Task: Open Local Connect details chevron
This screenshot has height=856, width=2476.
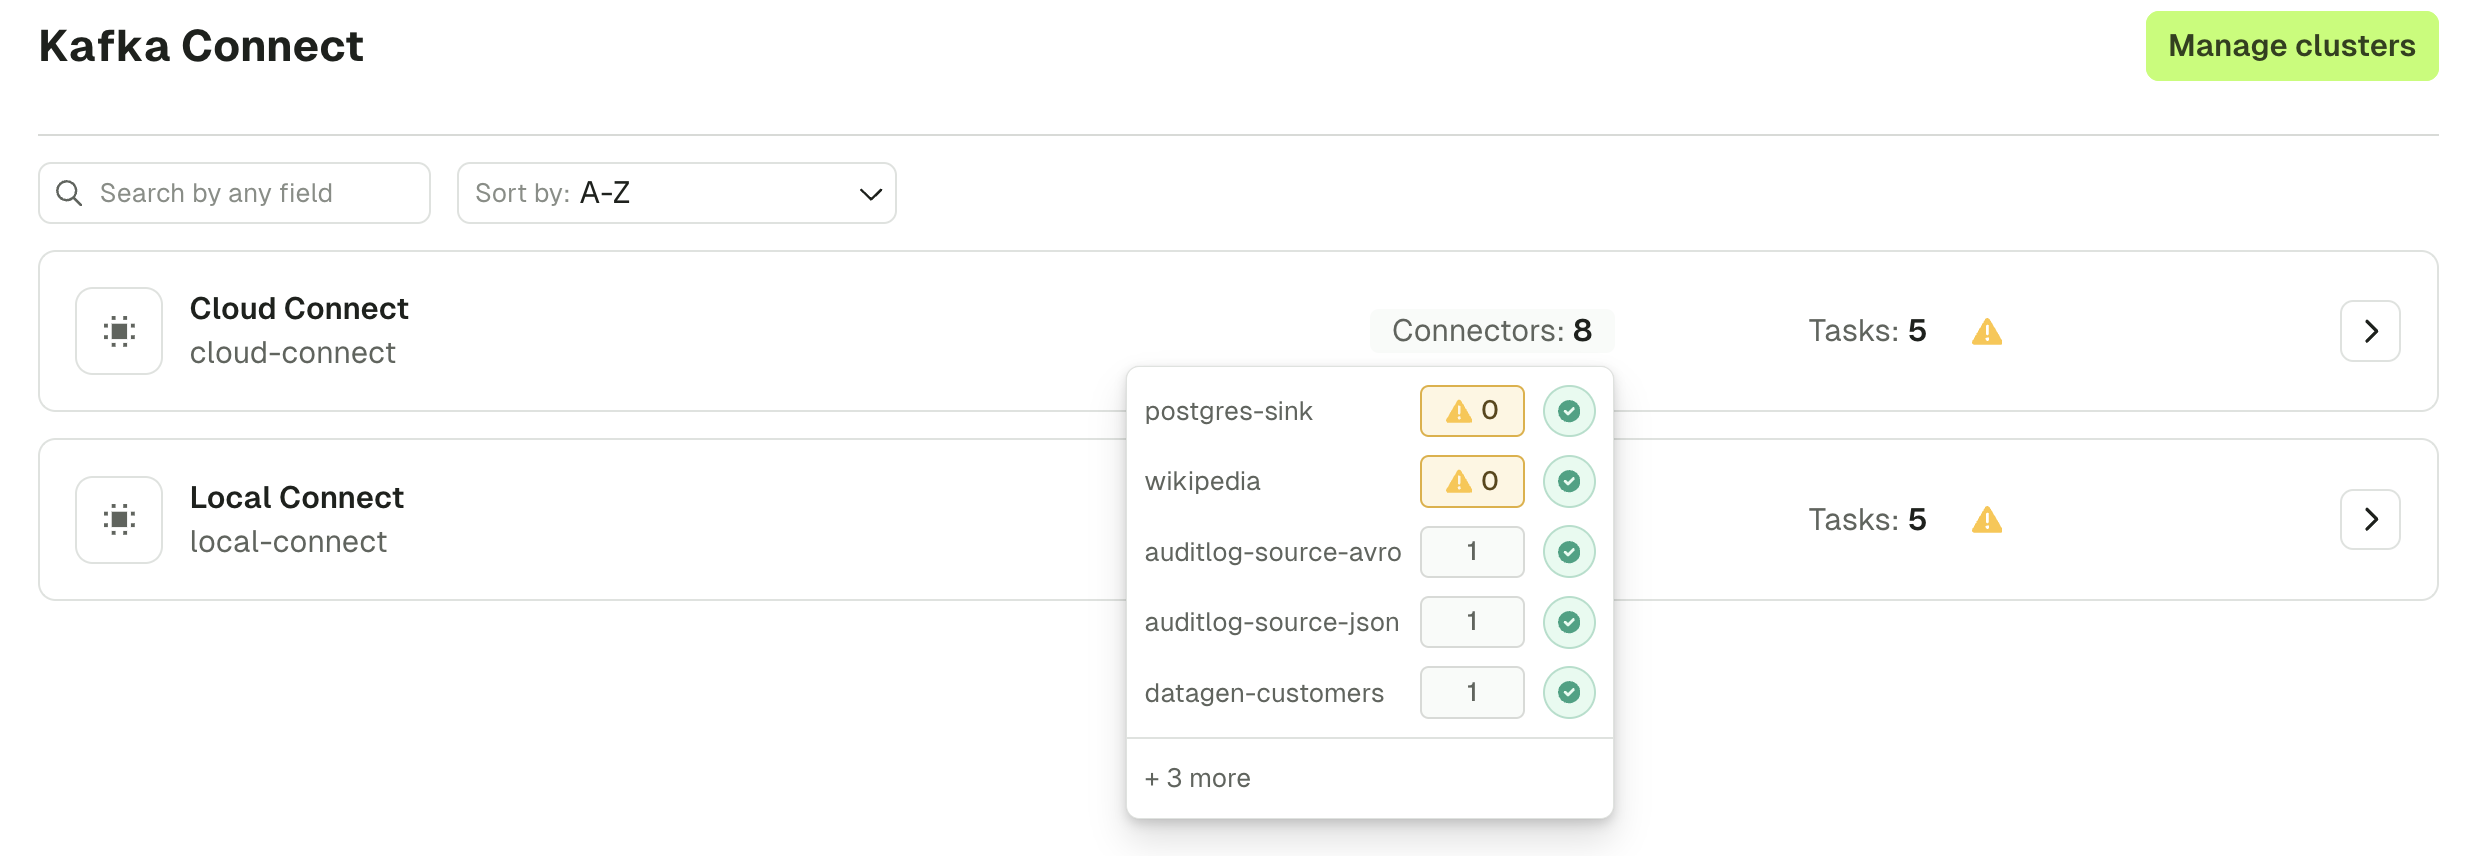Action: pyautogui.click(x=2370, y=520)
